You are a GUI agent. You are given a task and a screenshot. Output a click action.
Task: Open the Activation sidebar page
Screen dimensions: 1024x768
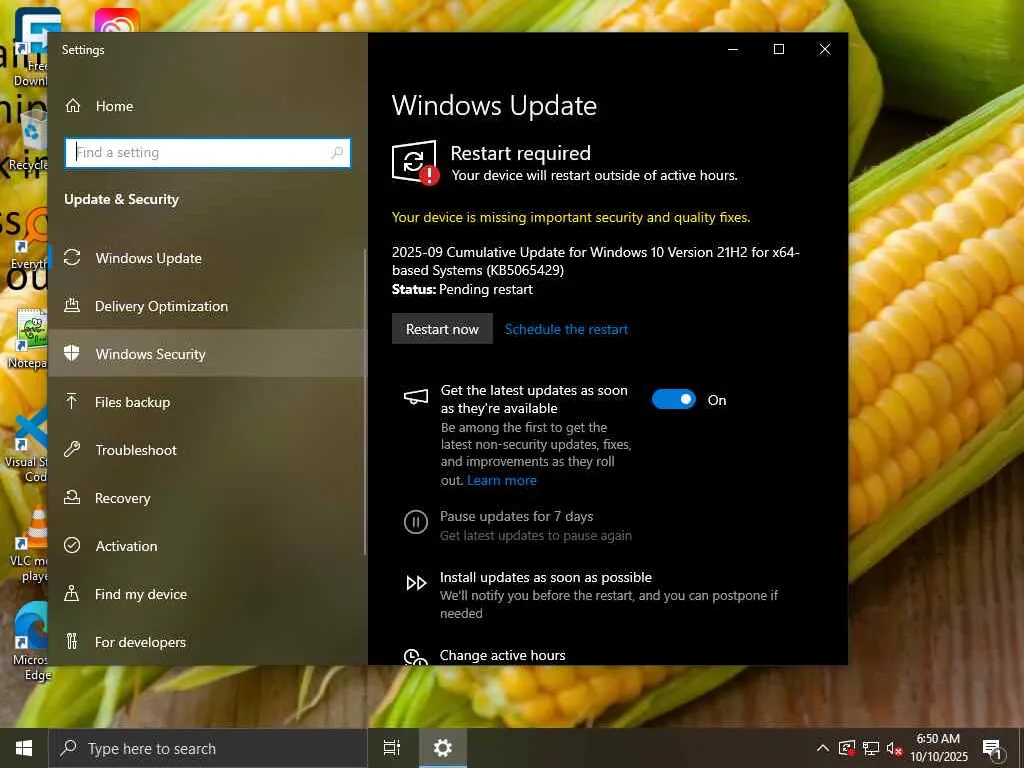pos(206,545)
